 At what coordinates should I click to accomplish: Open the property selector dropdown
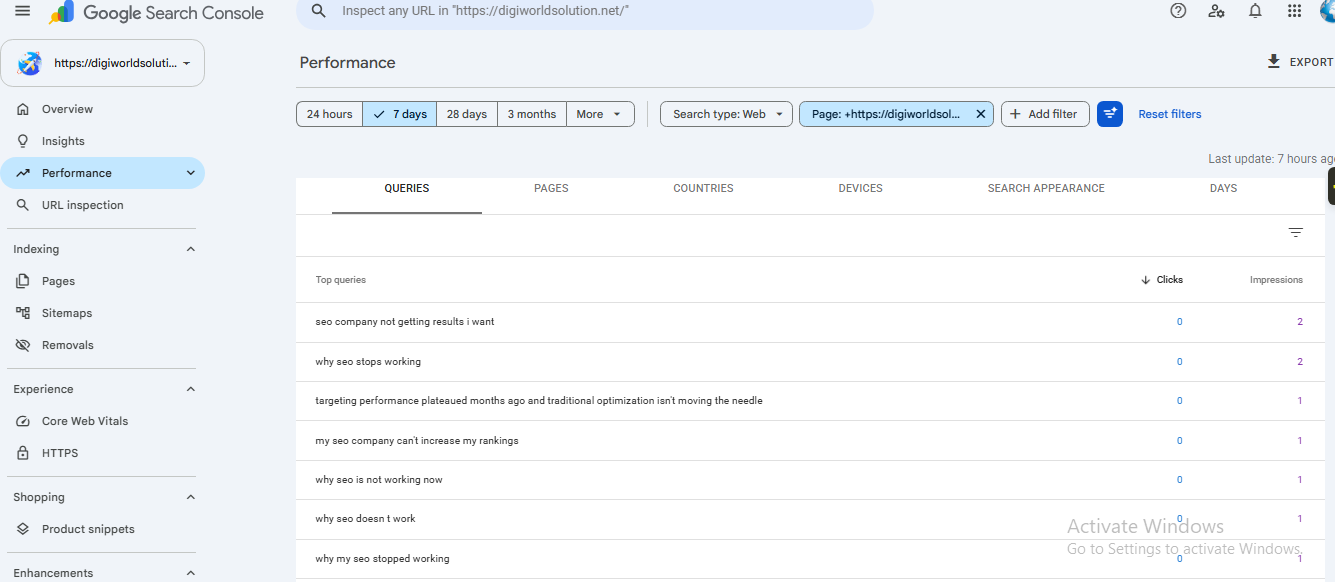103,63
